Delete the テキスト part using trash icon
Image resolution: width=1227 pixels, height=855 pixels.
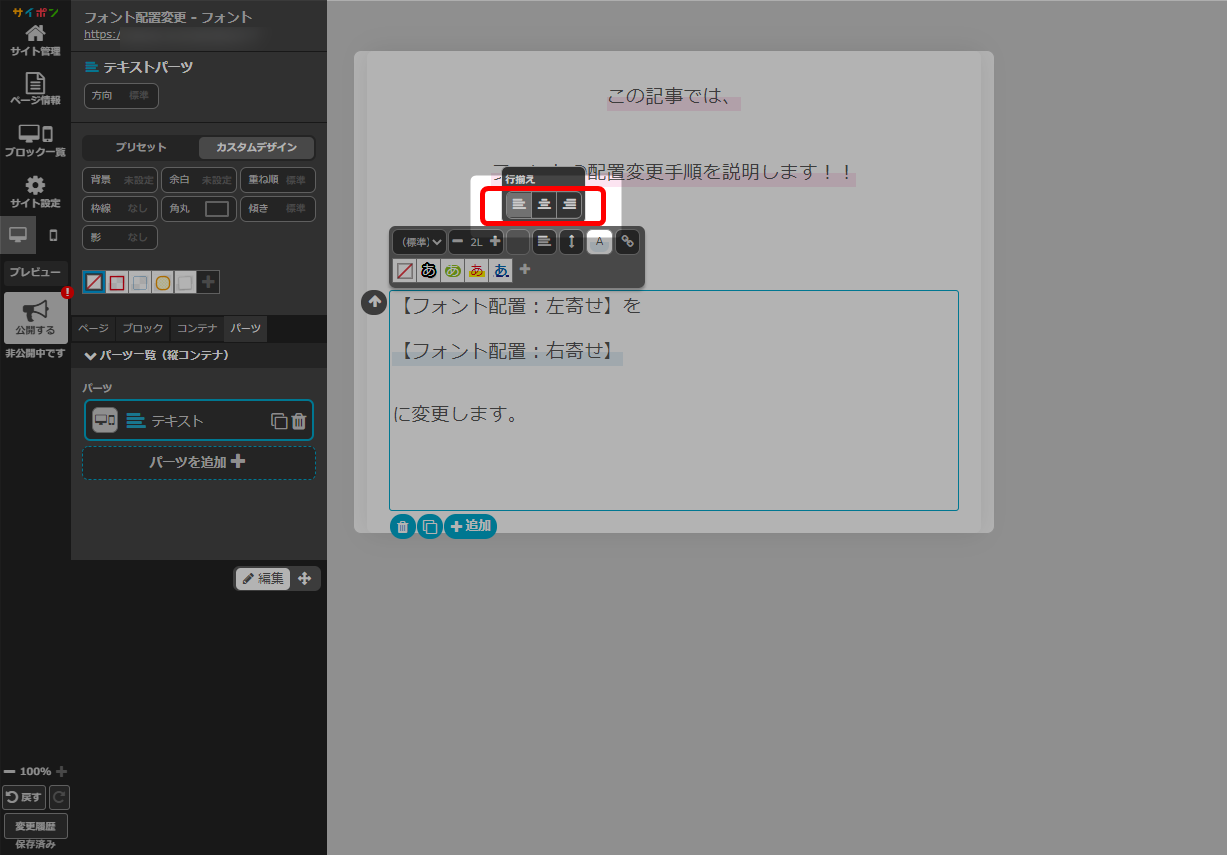click(x=299, y=421)
